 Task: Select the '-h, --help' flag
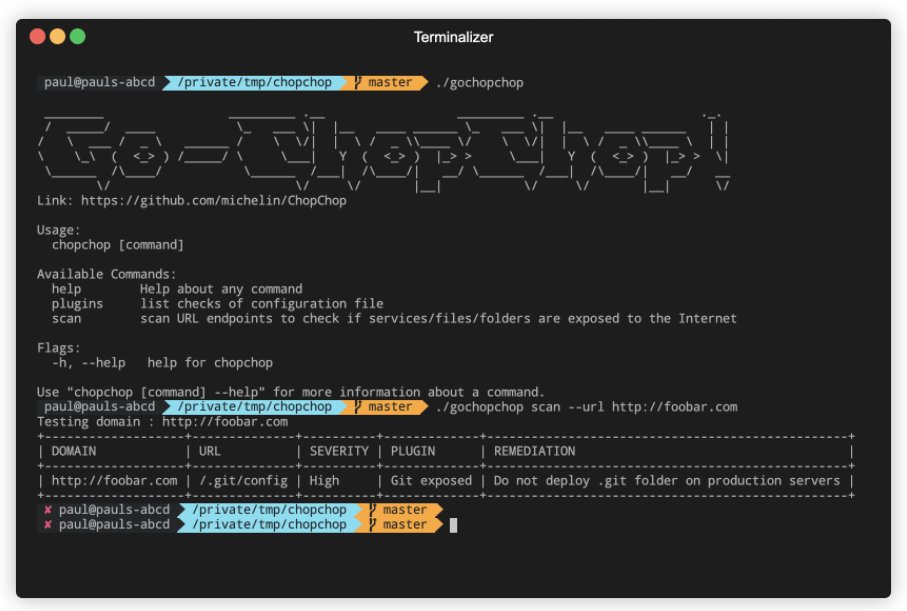pyautogui.click(x=89, y=363)
